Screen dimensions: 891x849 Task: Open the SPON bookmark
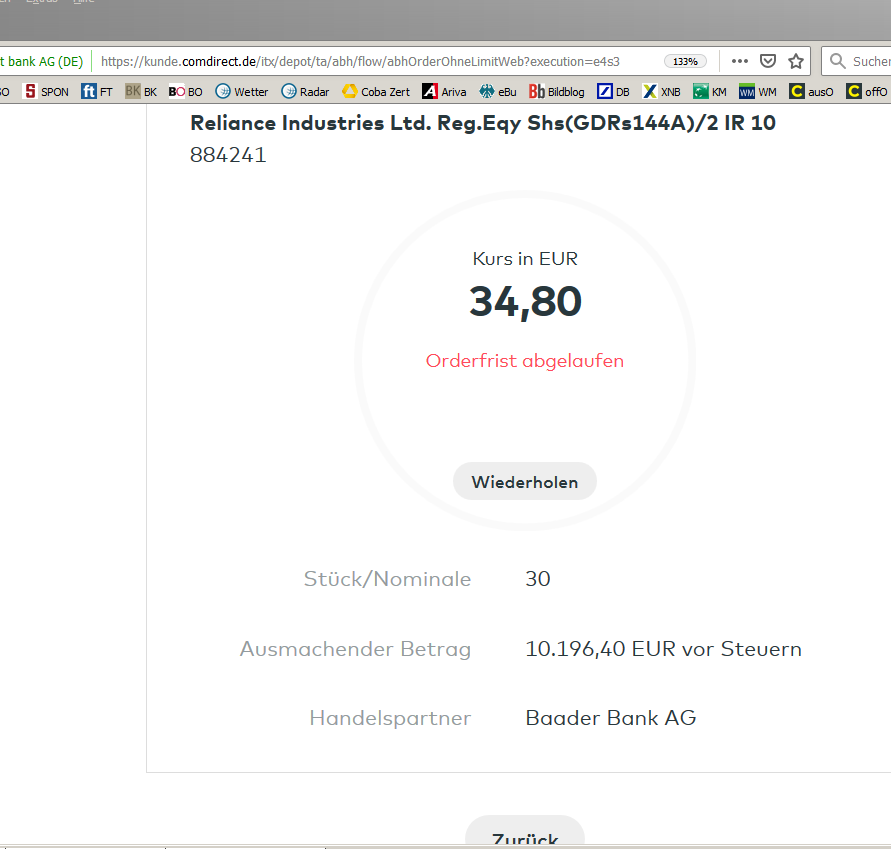46,91
